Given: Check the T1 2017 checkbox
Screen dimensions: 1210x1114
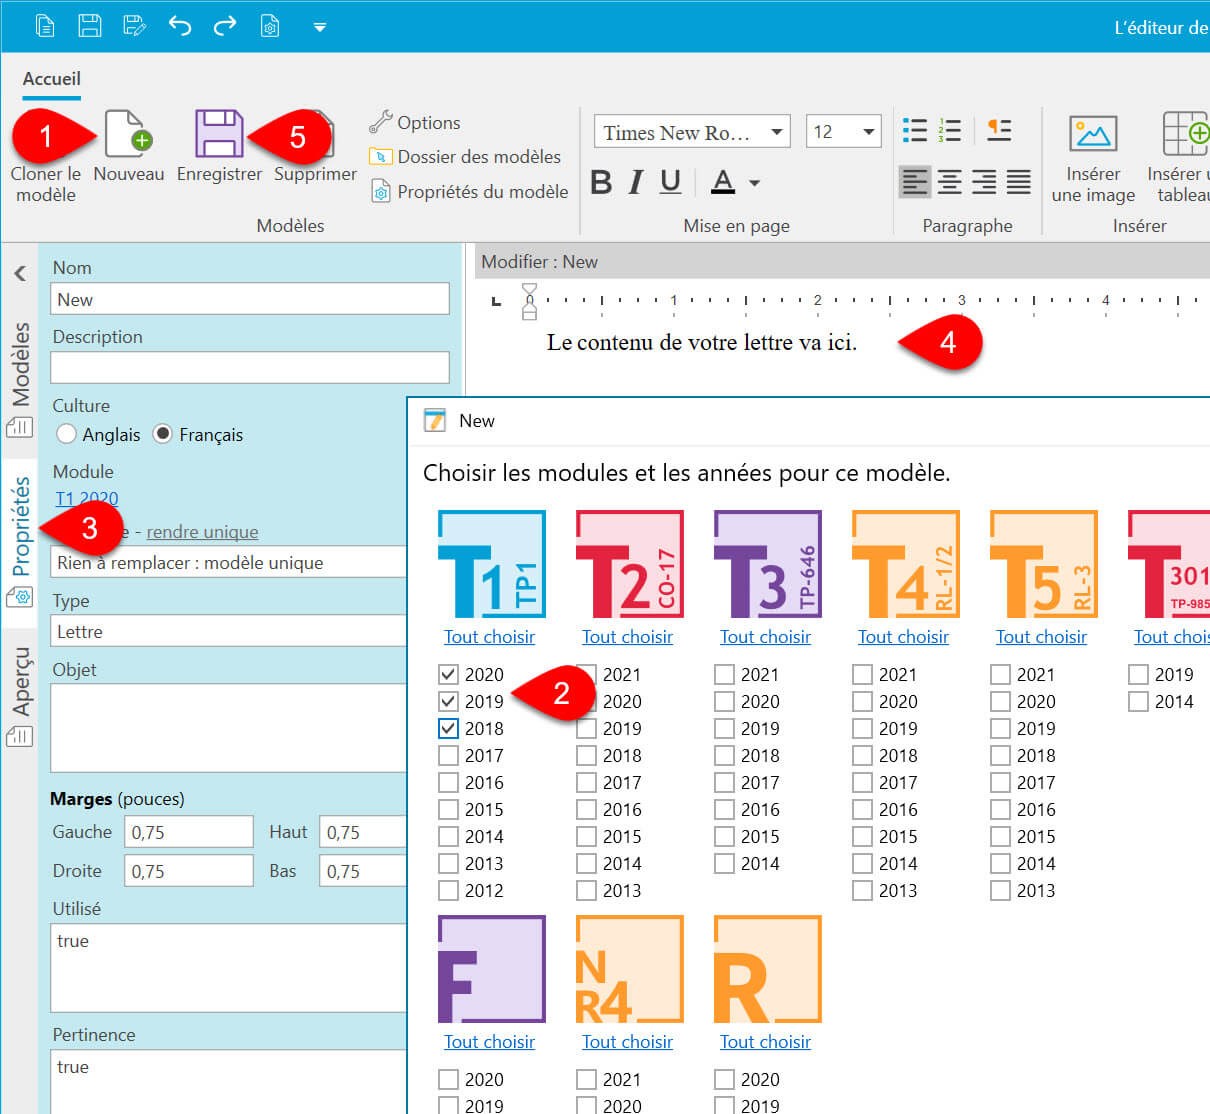Looking at the screenshot, I should [x=448, y=755].
